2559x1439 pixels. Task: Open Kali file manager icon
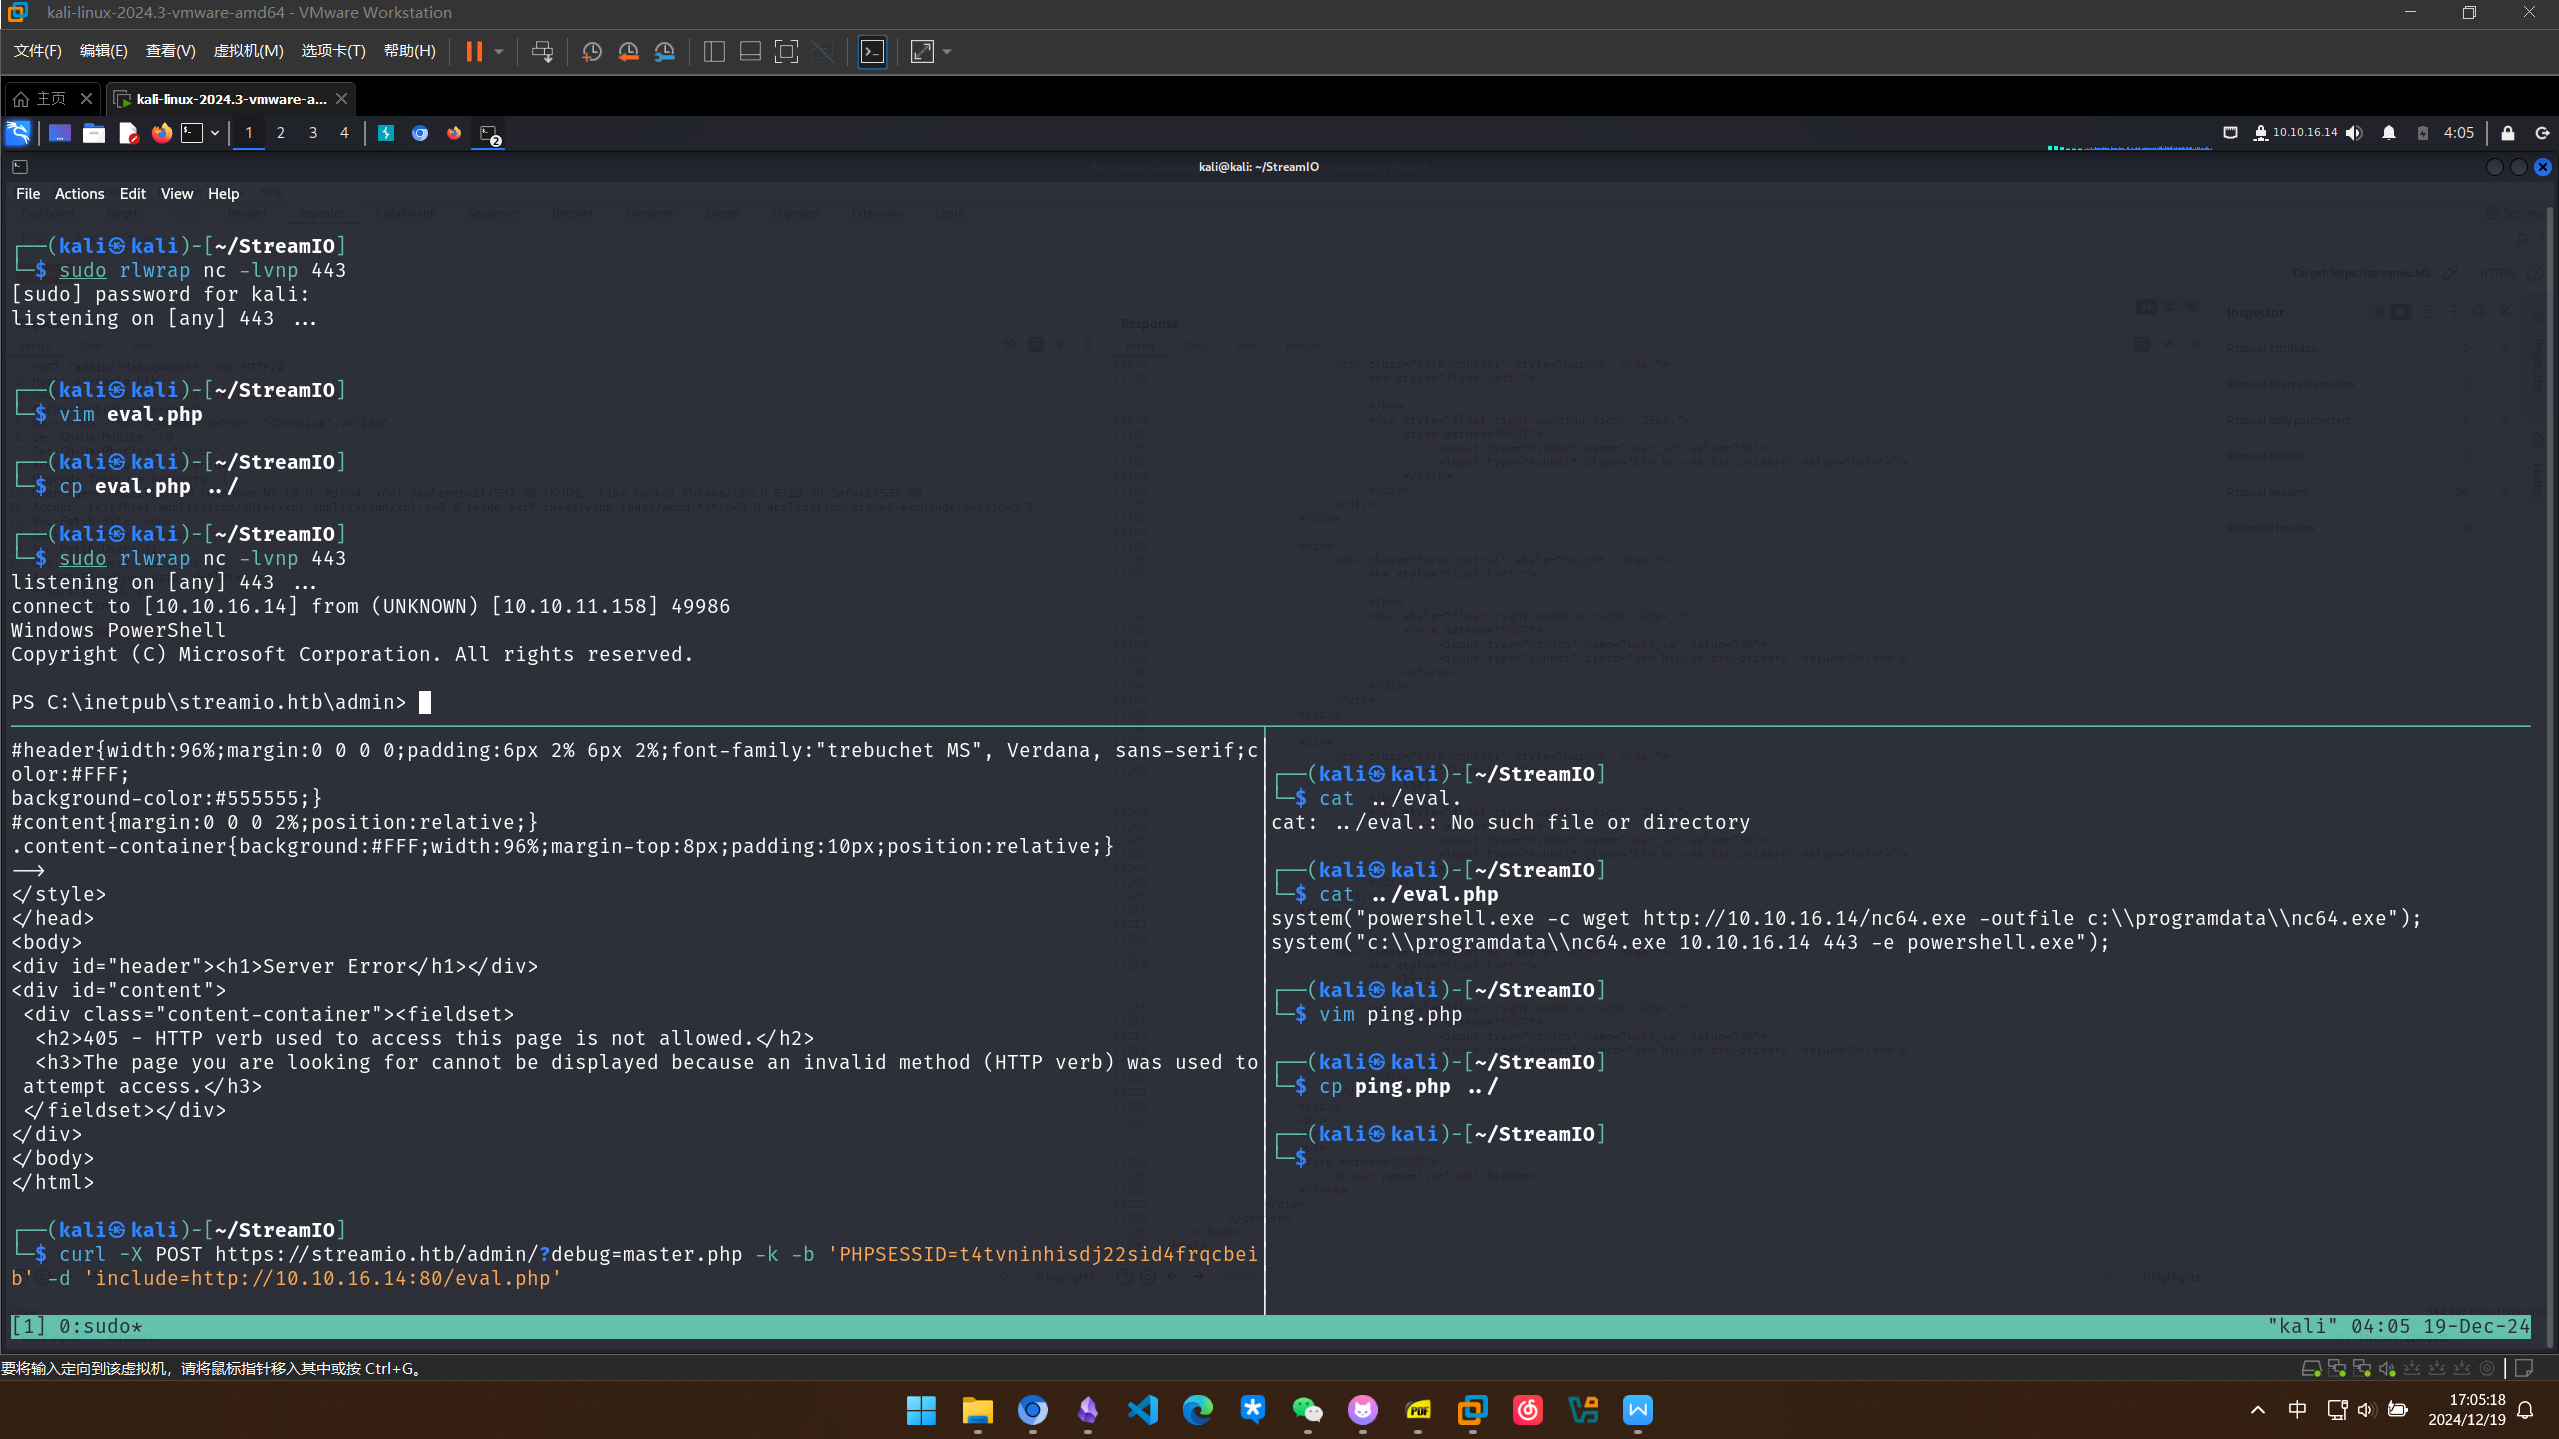click(94, 133)
